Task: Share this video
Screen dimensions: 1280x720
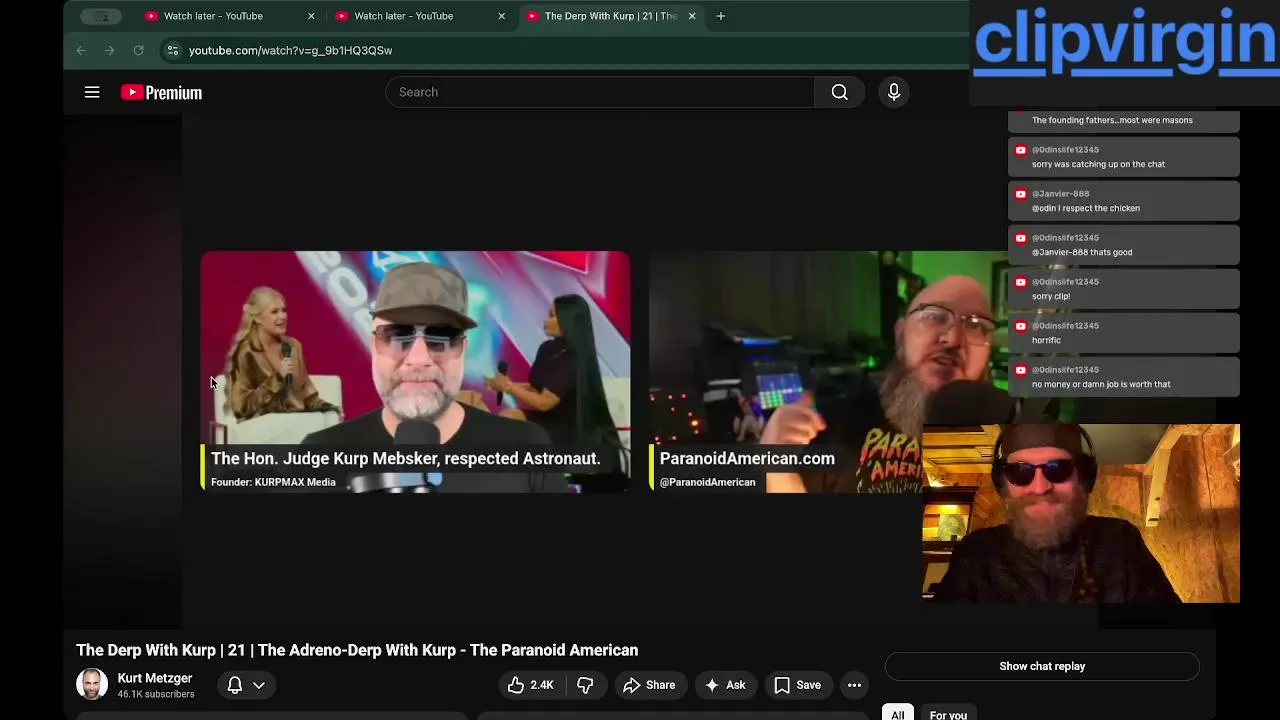Action: (x=649, y=685)
